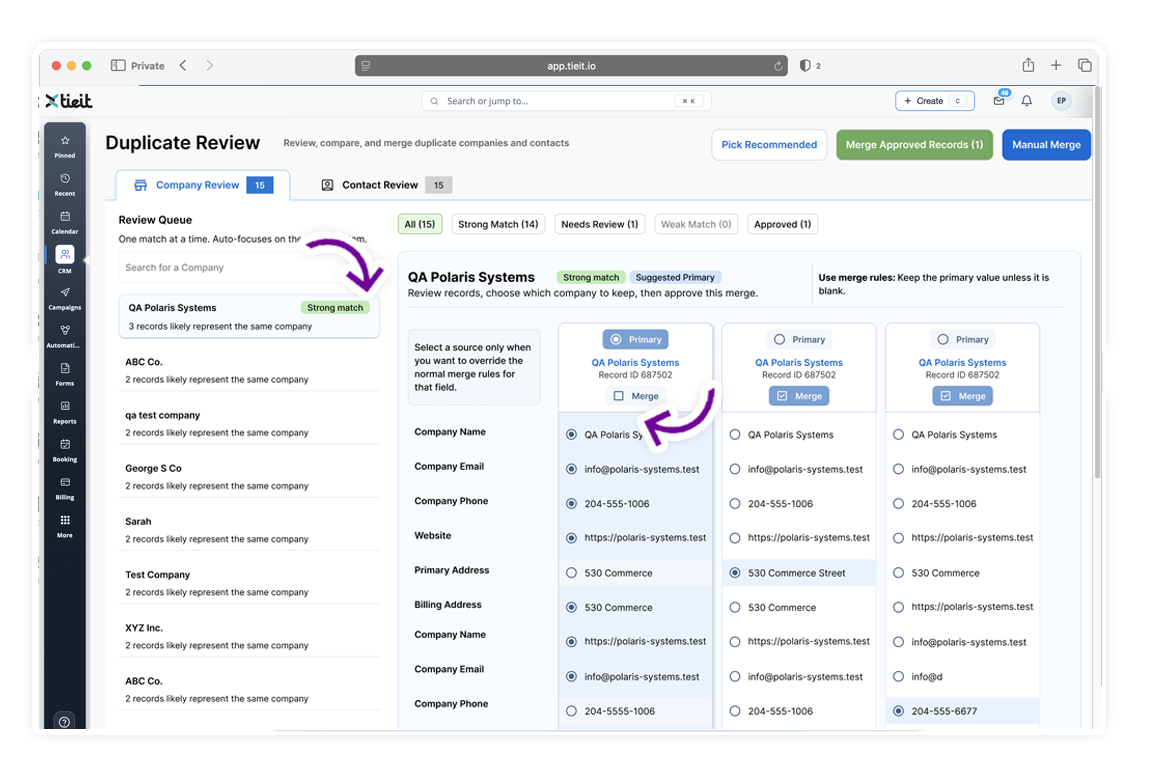Select the info@d email radio

898,676
